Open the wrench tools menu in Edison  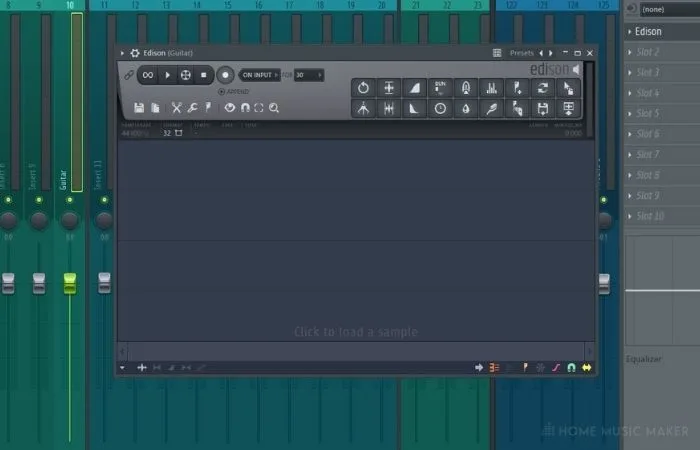point(193,108)
